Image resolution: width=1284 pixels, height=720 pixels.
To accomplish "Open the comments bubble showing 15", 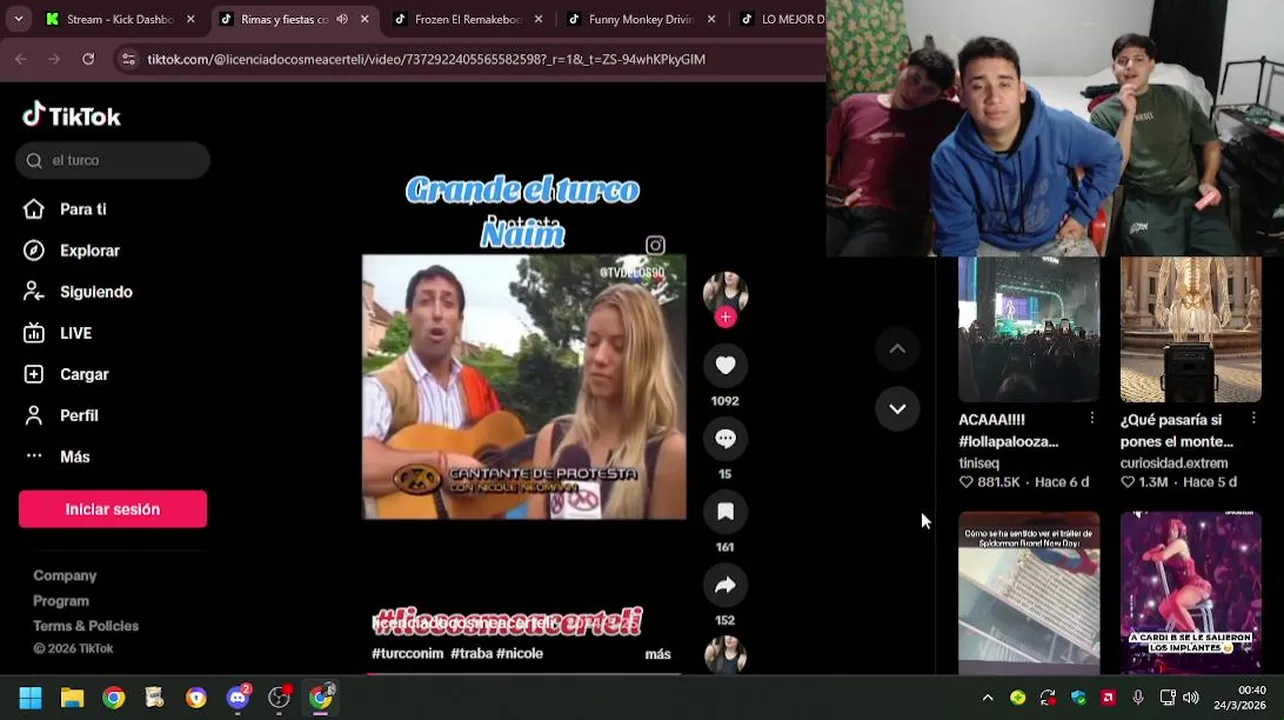I will click(x=725, y=438).
